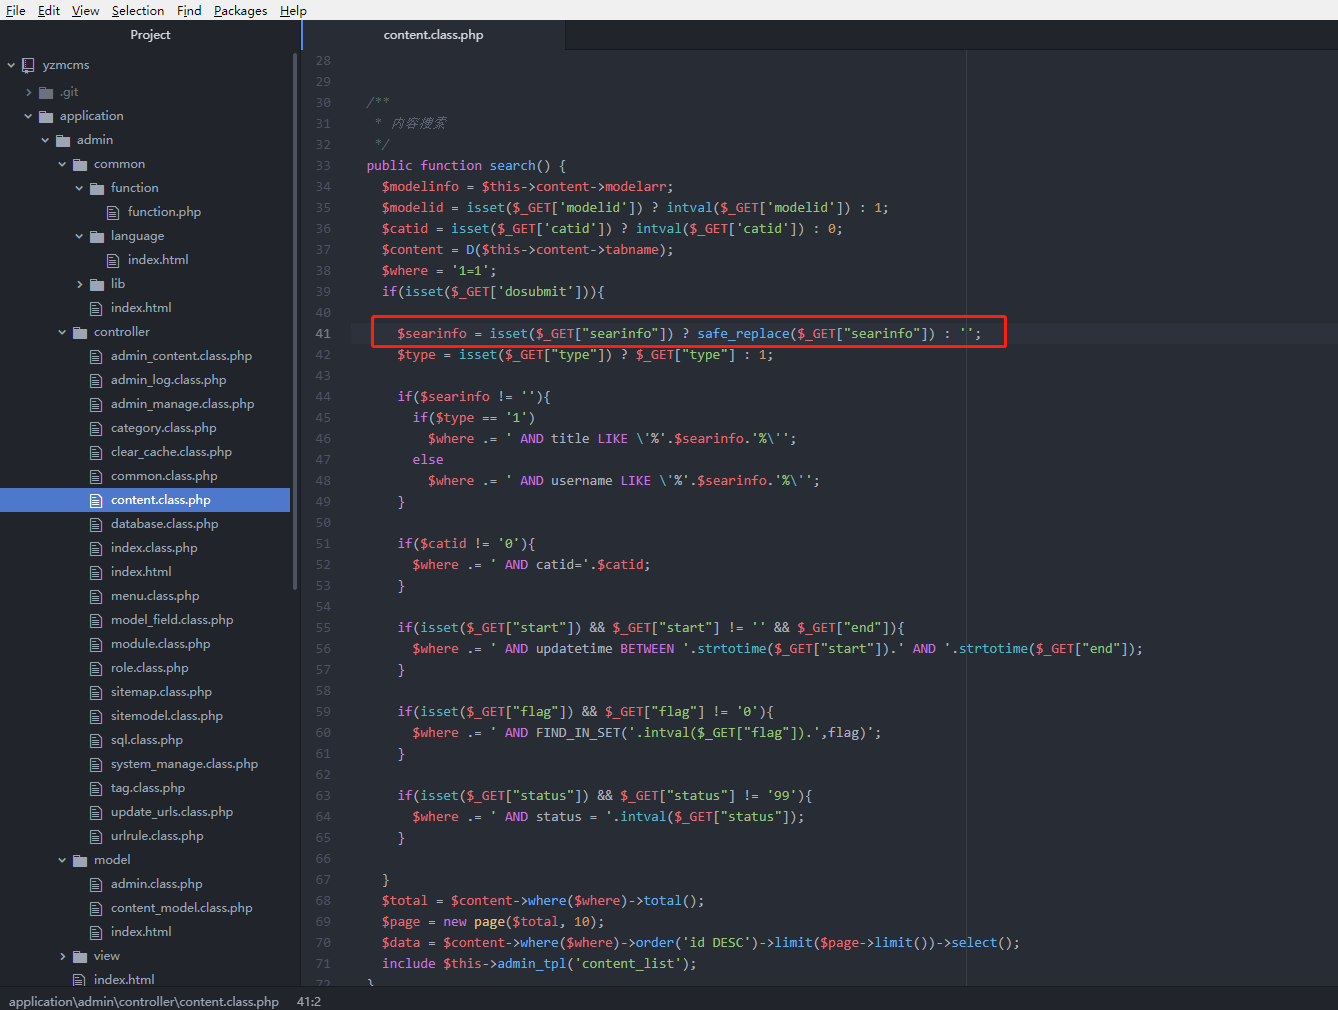Collapse the model folder
1338x1010 pixels.
pyautogui.click(x=62, y=860)
